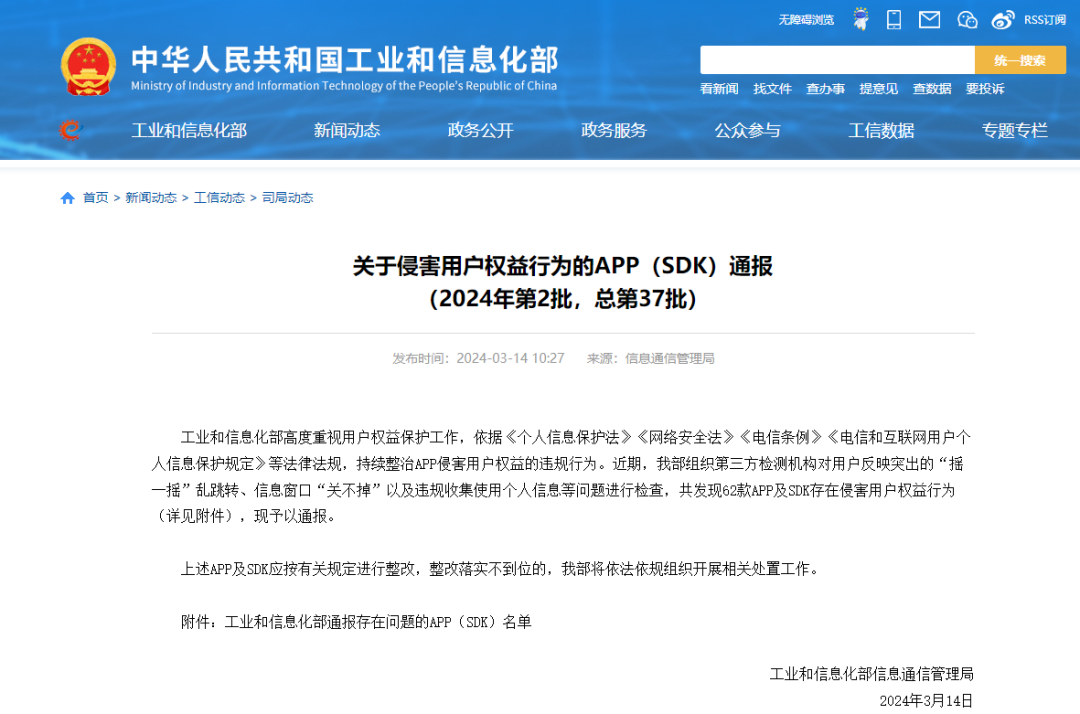This screenshot has height=714, width=1080.
Task: Click the 要投诉 complaint link
Action: point(983,89)
